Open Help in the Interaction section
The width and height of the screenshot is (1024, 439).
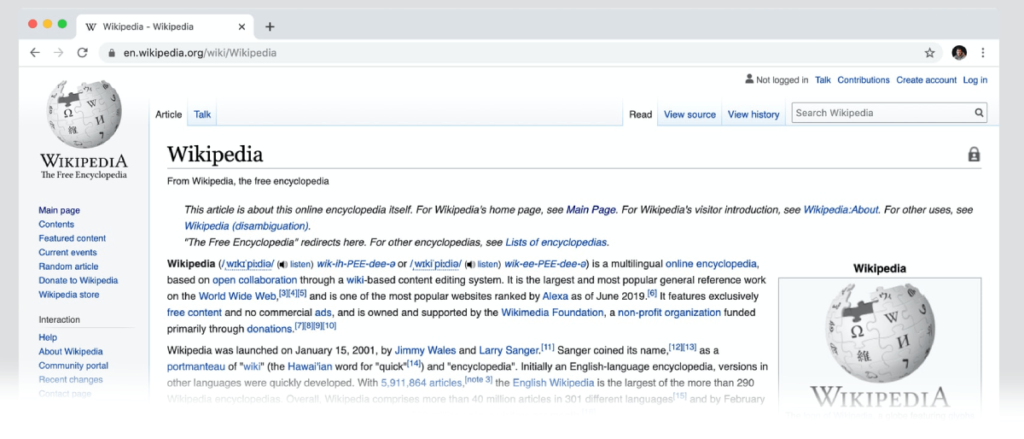pos(48,337)
